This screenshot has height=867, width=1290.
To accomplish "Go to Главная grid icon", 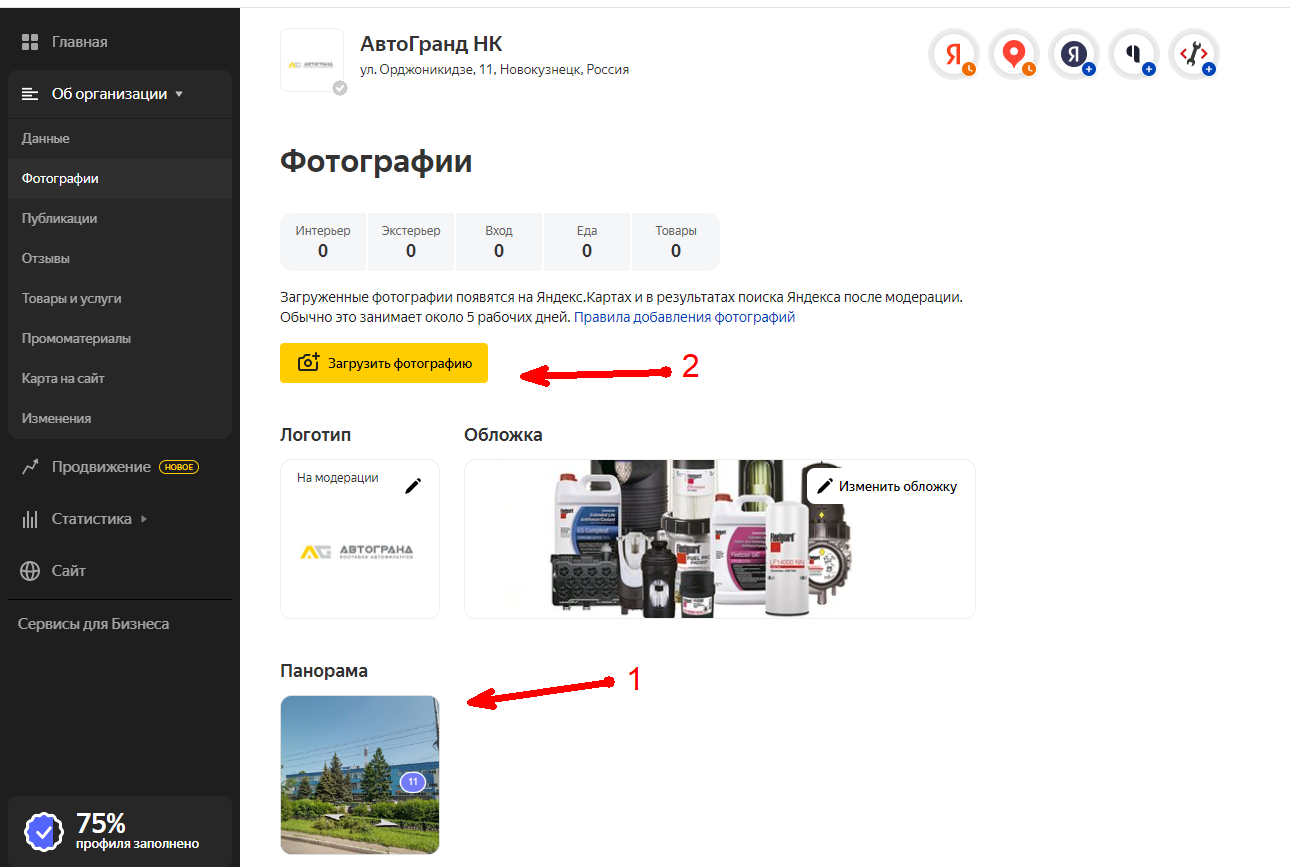I will point(30,42).
